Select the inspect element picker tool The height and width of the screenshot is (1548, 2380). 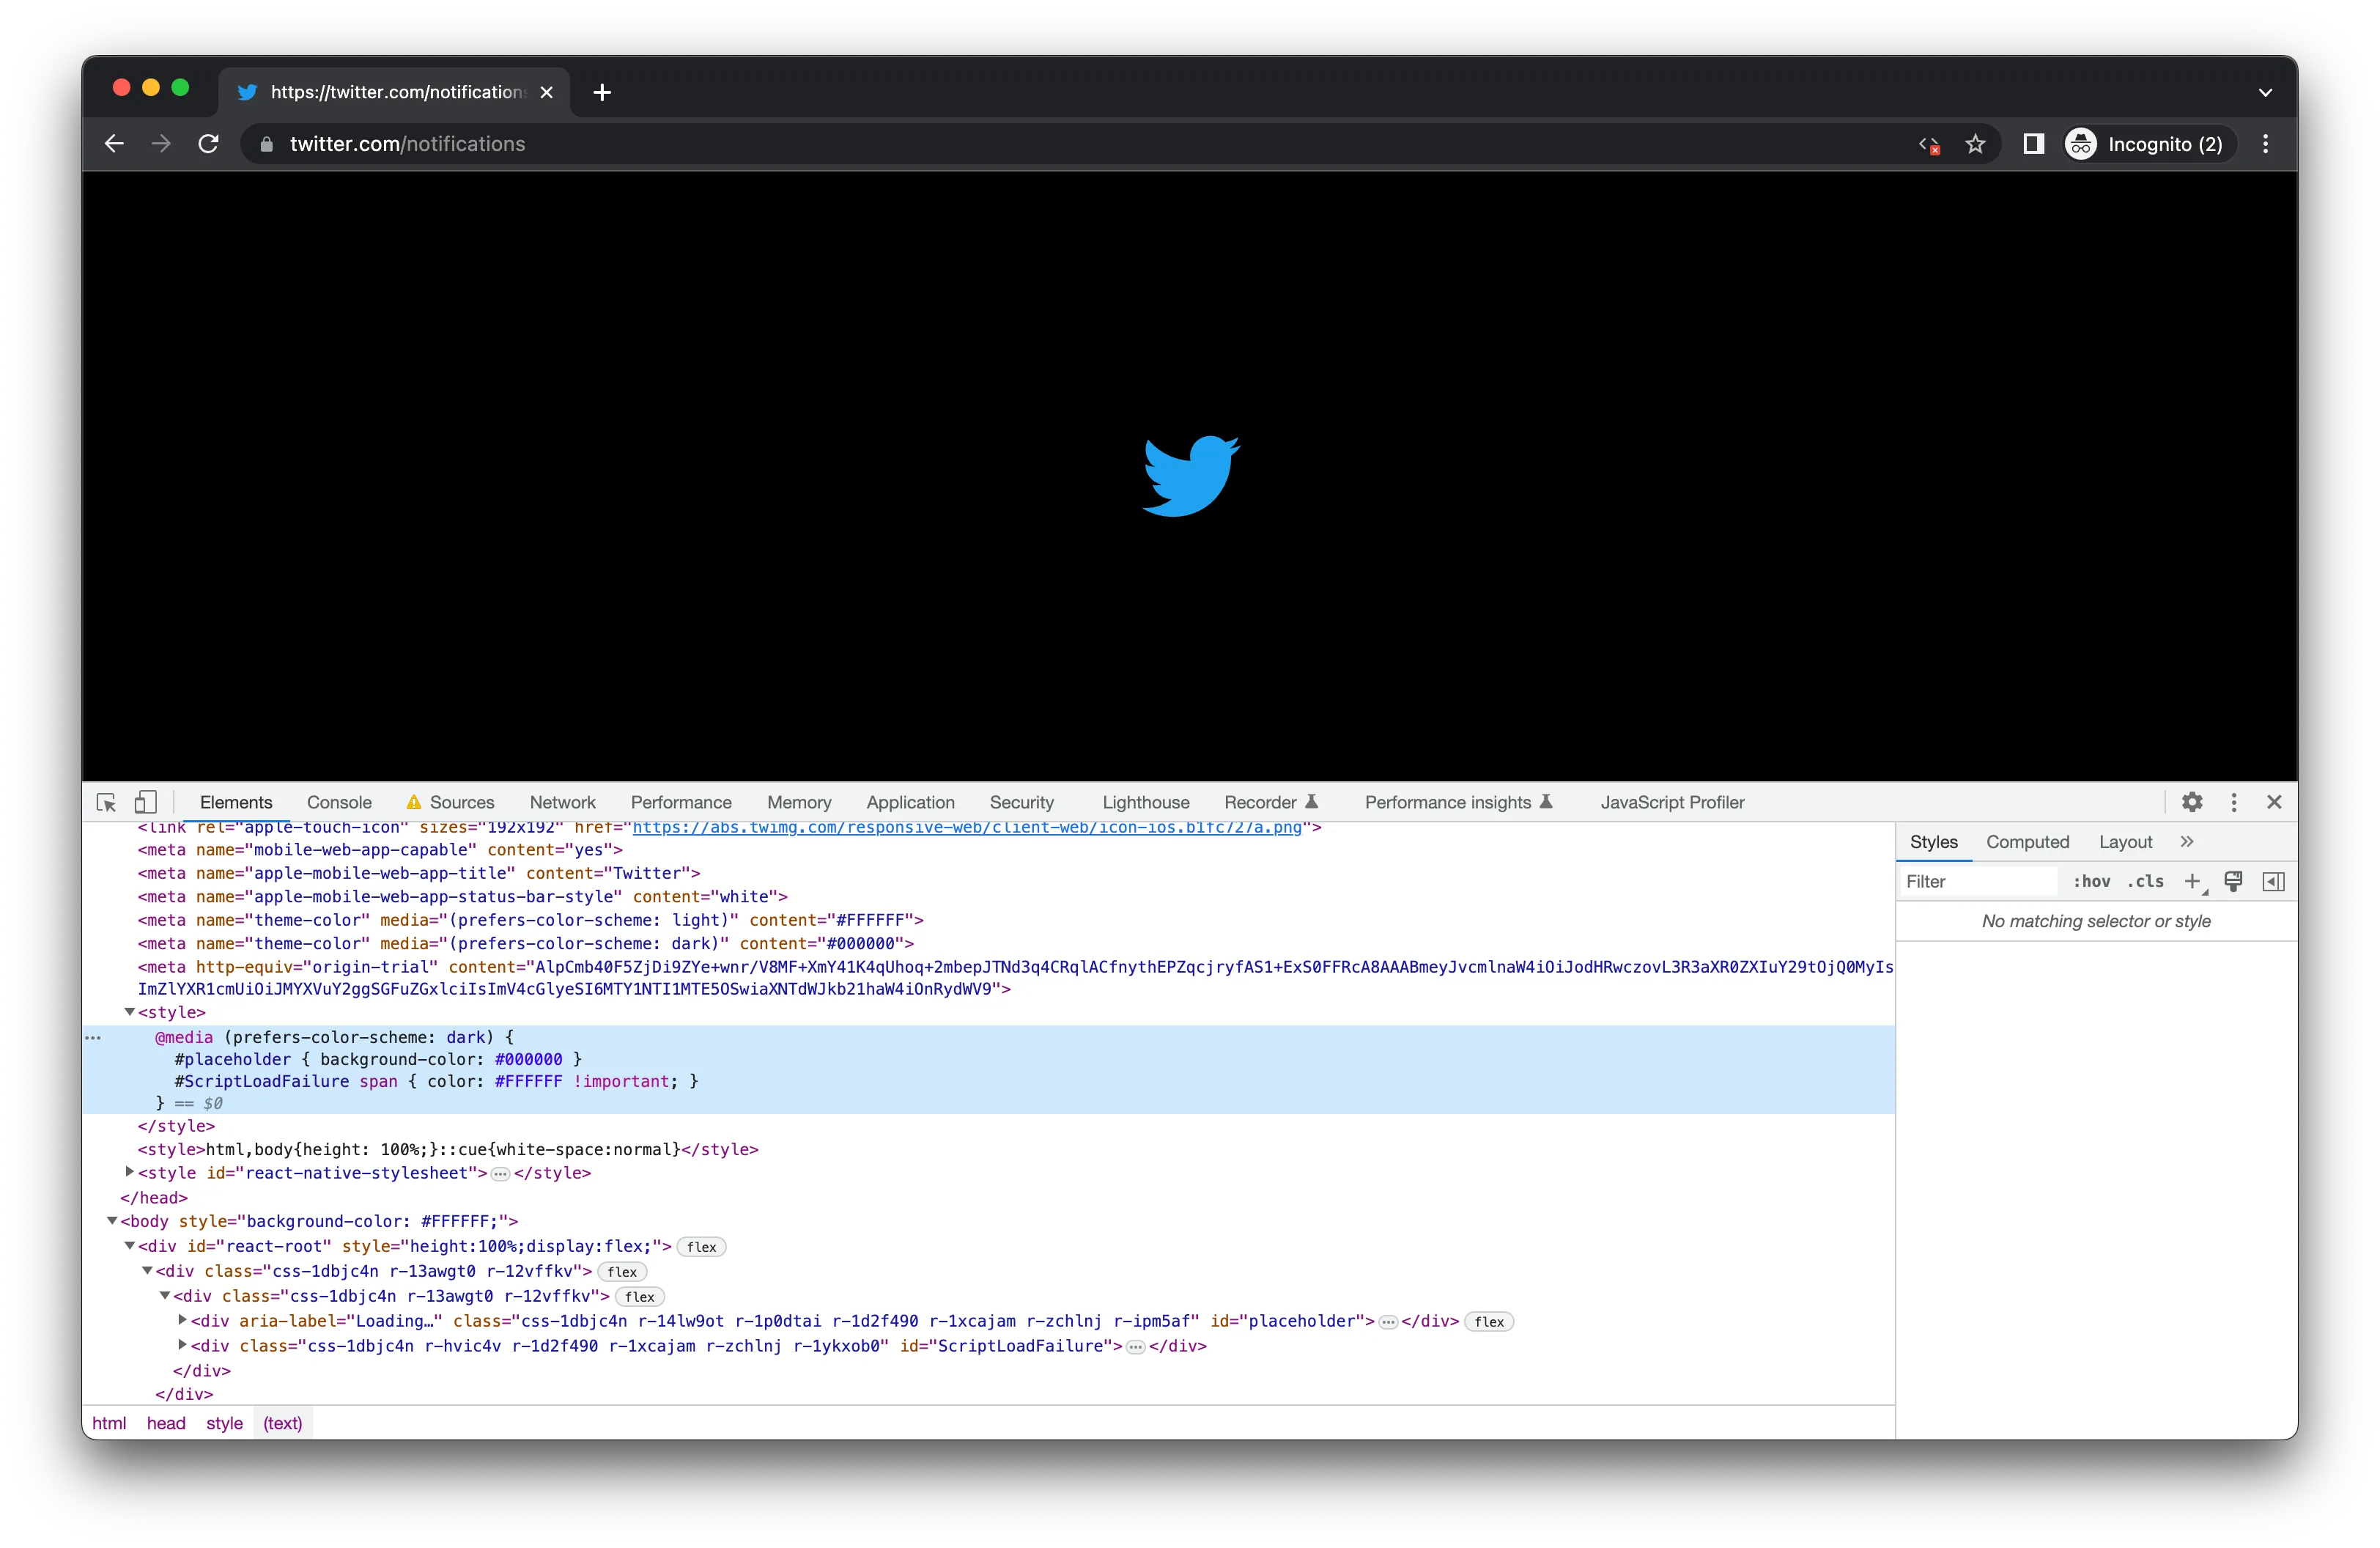click(x=106, y=802)
